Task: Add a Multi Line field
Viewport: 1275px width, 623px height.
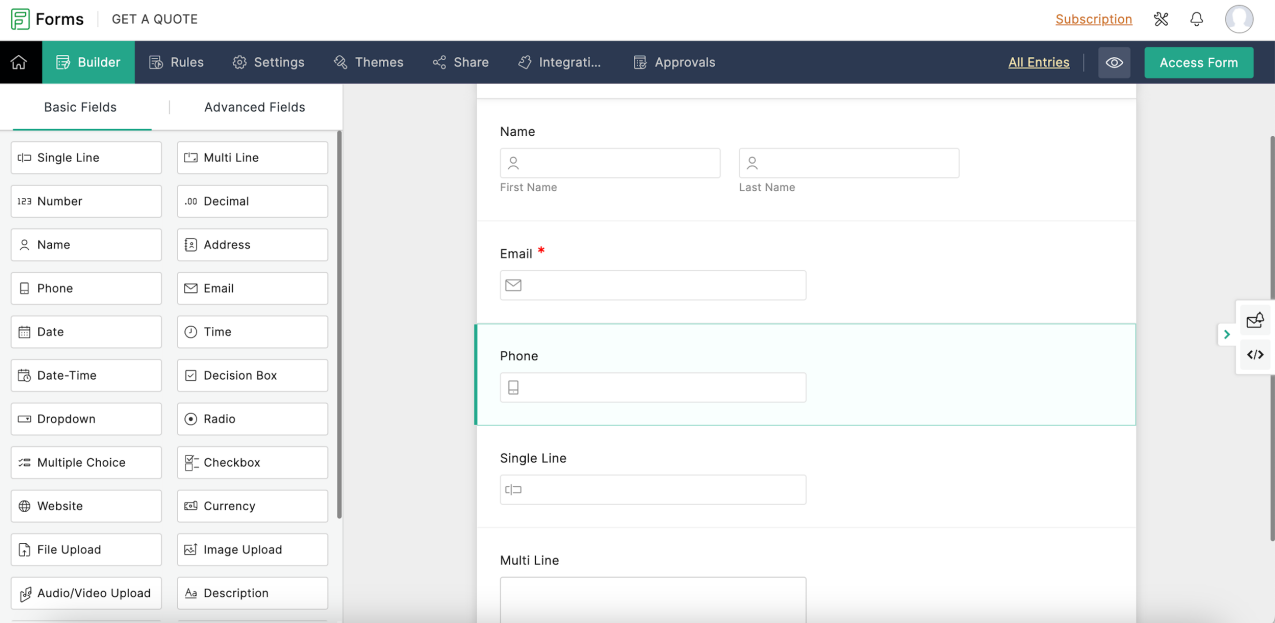Action: [x=252, y=158]
